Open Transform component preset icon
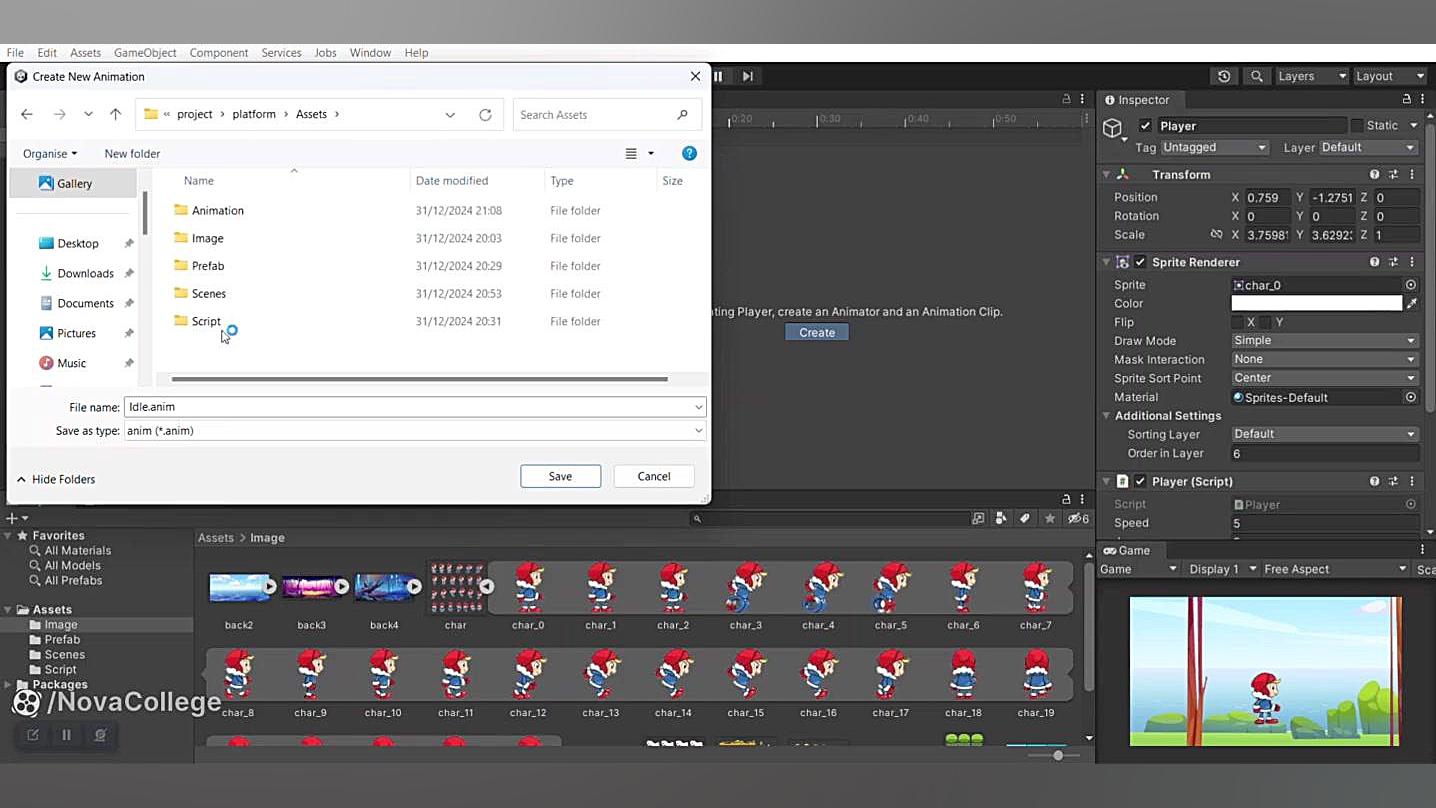The height and width of the screenshot is (808, 1436). [x=1393, y=174]
